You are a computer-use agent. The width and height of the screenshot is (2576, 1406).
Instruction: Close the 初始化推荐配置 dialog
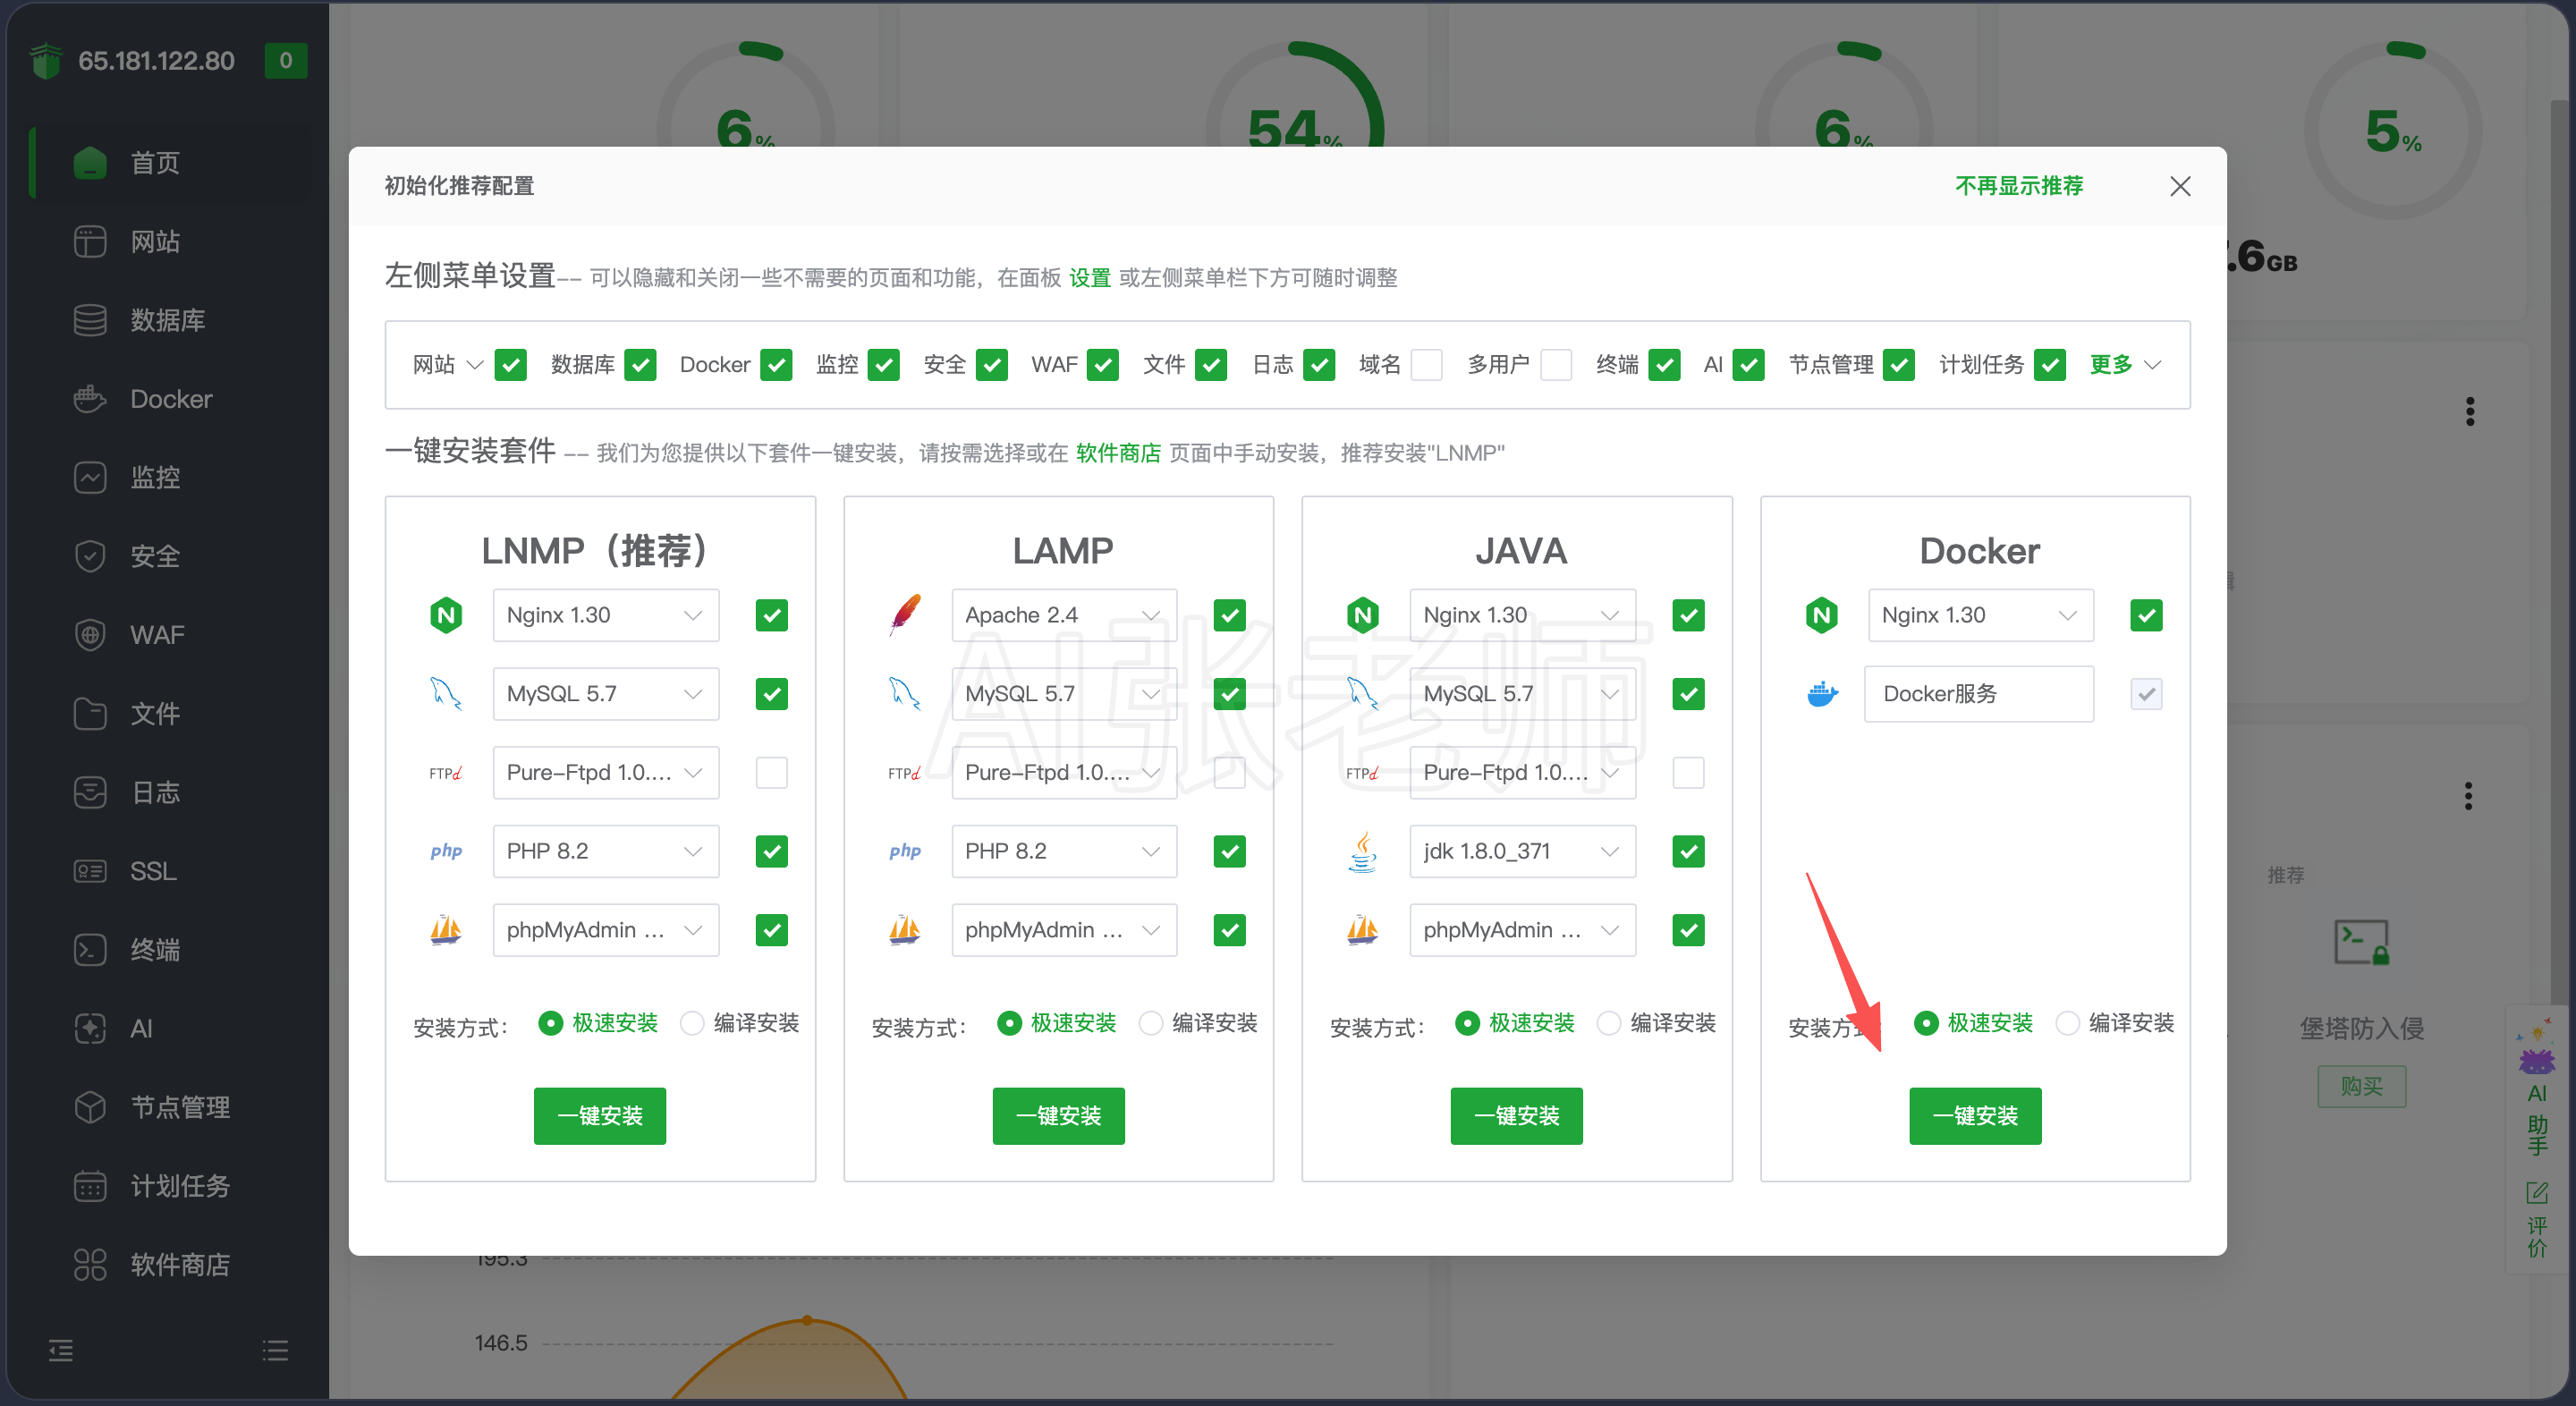[x=2180, y=186]
